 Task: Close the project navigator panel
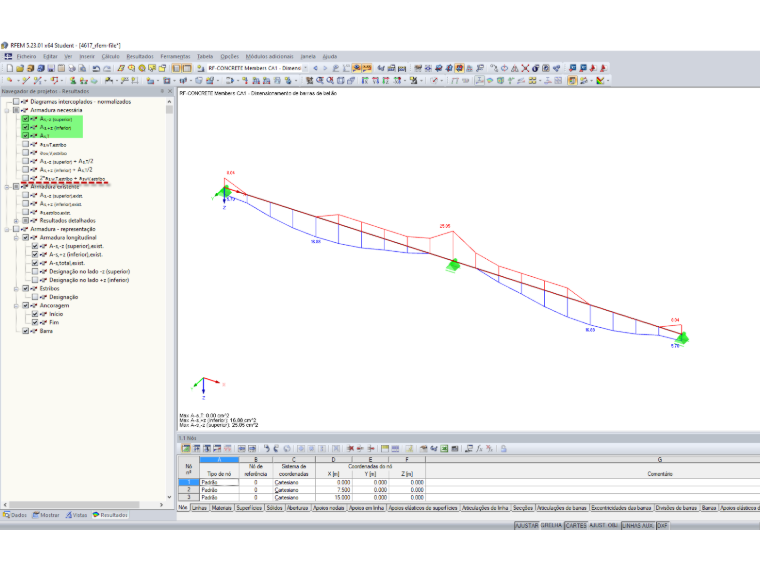[170, 91]
